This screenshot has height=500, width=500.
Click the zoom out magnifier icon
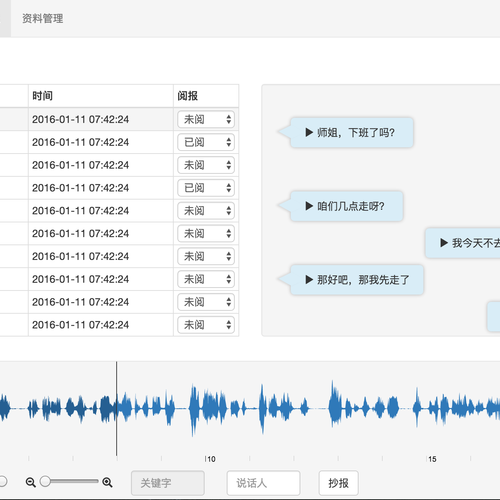coord(31,482)
